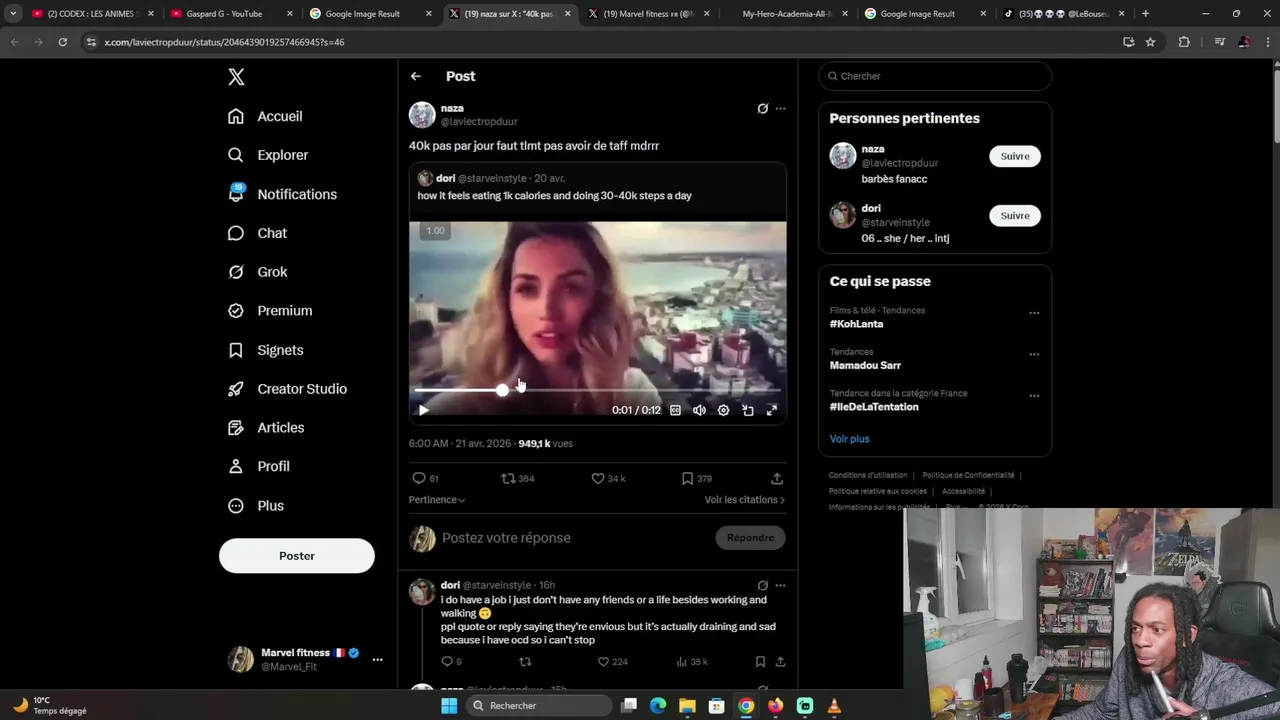1280x720 pixels.
Task: Click Voir plus under trends
Action: click(849, 439)
